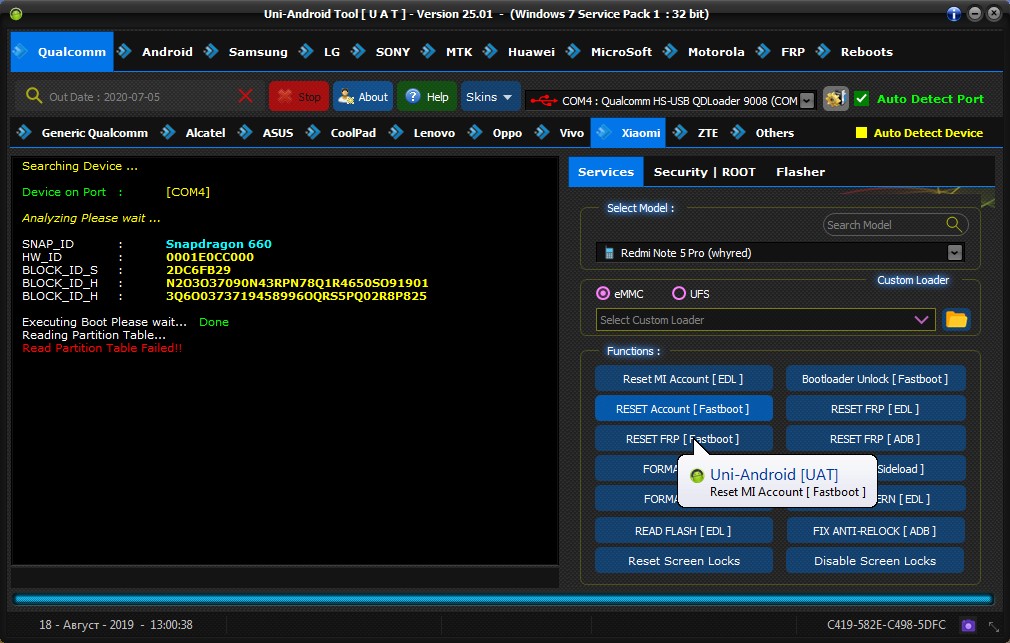Open the Skins dropdown
Screen dimensions: 1010x643
click(x=490, y=97)
